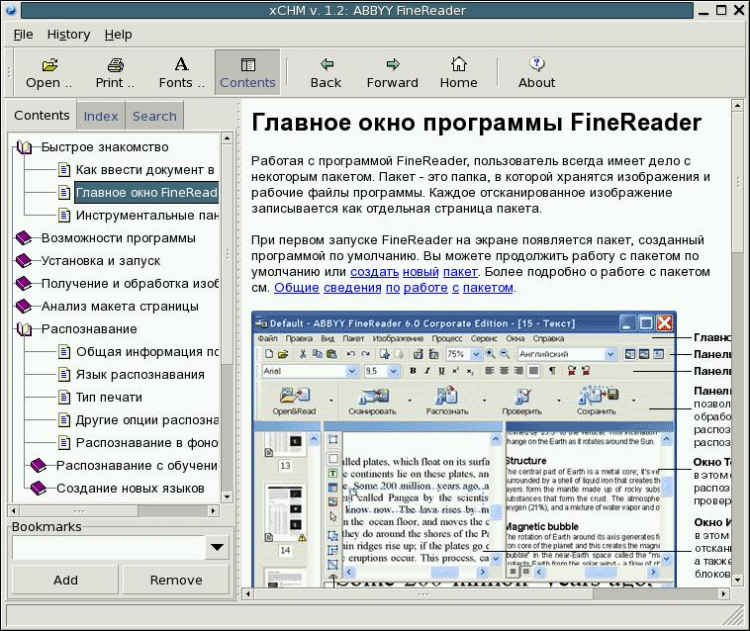The width and height of the screenshot is (750, 631).
Task: Select topic Как ввести документ в
Action: (145, 170)
